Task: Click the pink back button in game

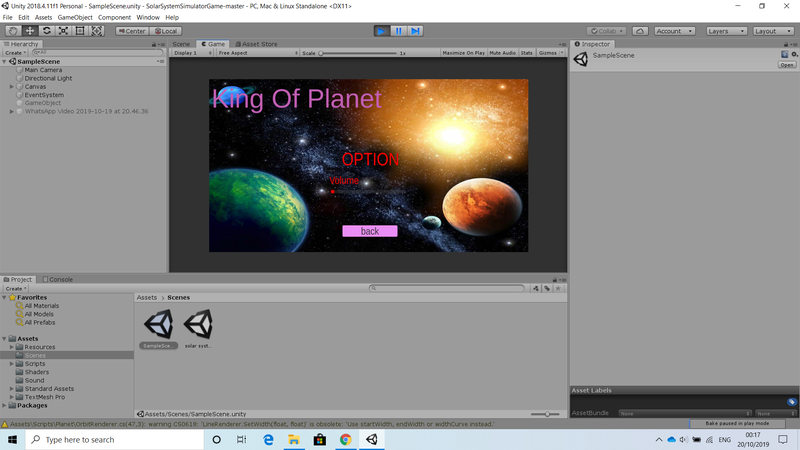Action: pyautogui.click(x=369, y=231)
